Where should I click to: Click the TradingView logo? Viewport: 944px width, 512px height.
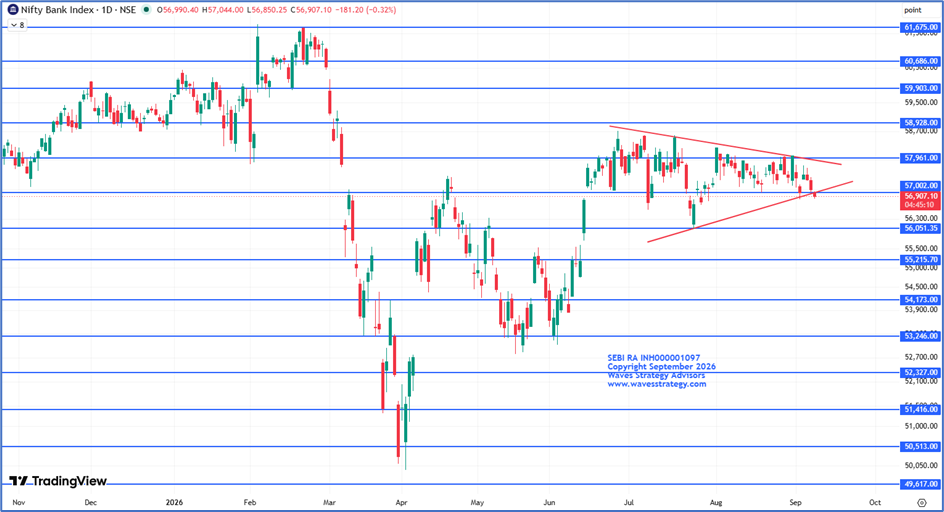[x=58, y=481]
